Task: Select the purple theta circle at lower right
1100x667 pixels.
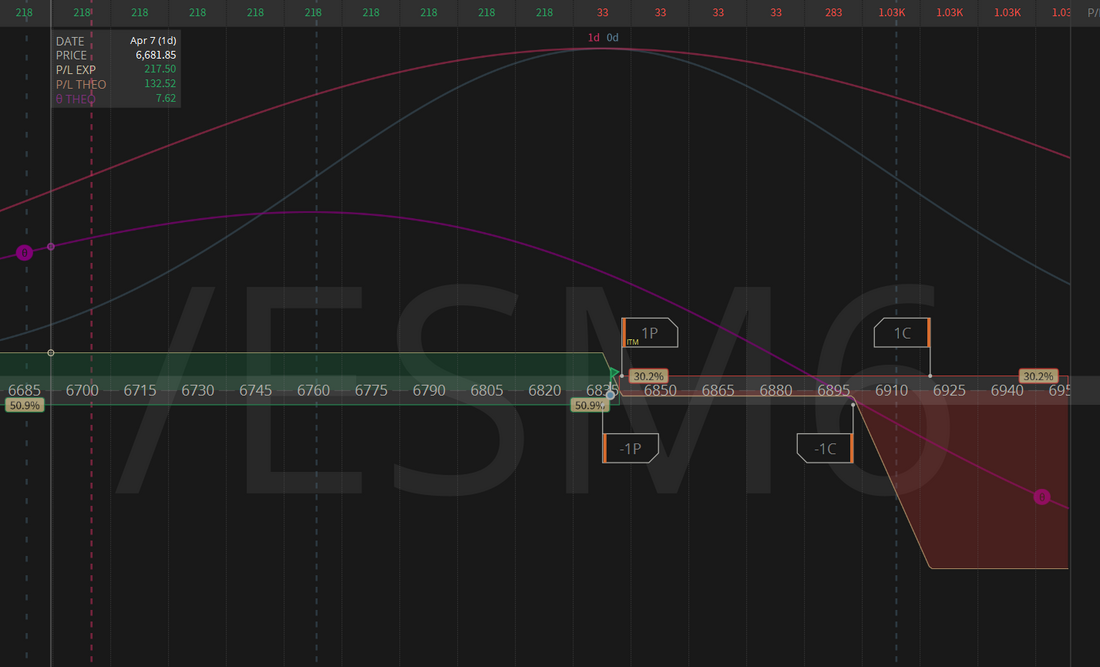Action: click(1041, 497)
